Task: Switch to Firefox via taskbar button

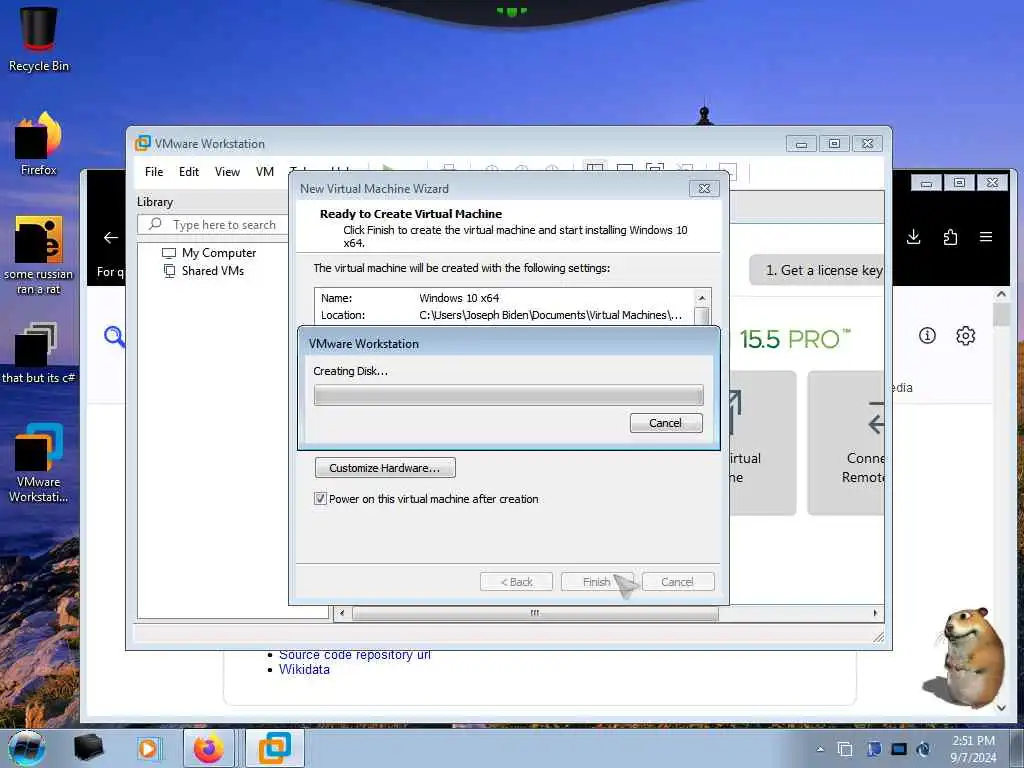Action: (x=209, y=748)
